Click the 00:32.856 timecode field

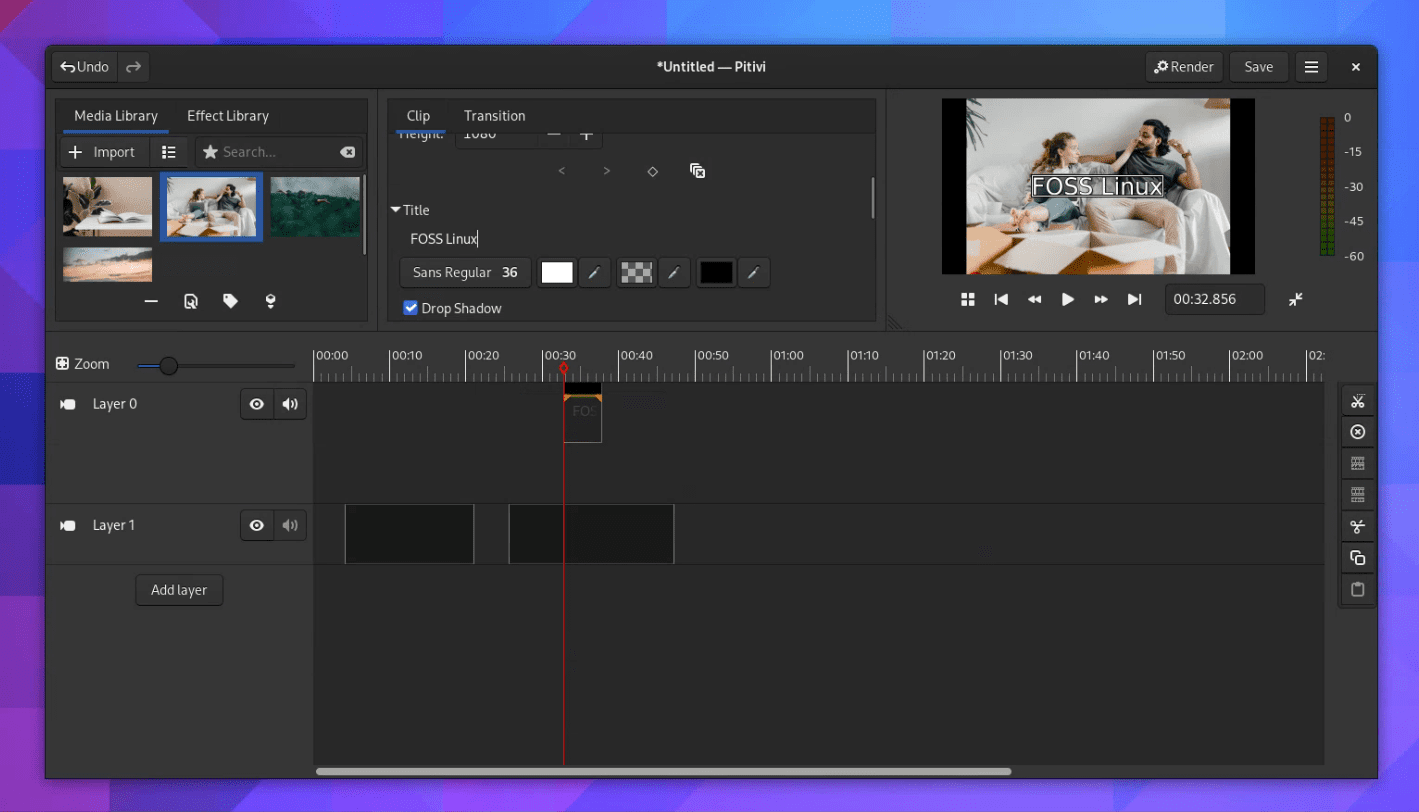pyautogui.click(x=1214, y=299)
